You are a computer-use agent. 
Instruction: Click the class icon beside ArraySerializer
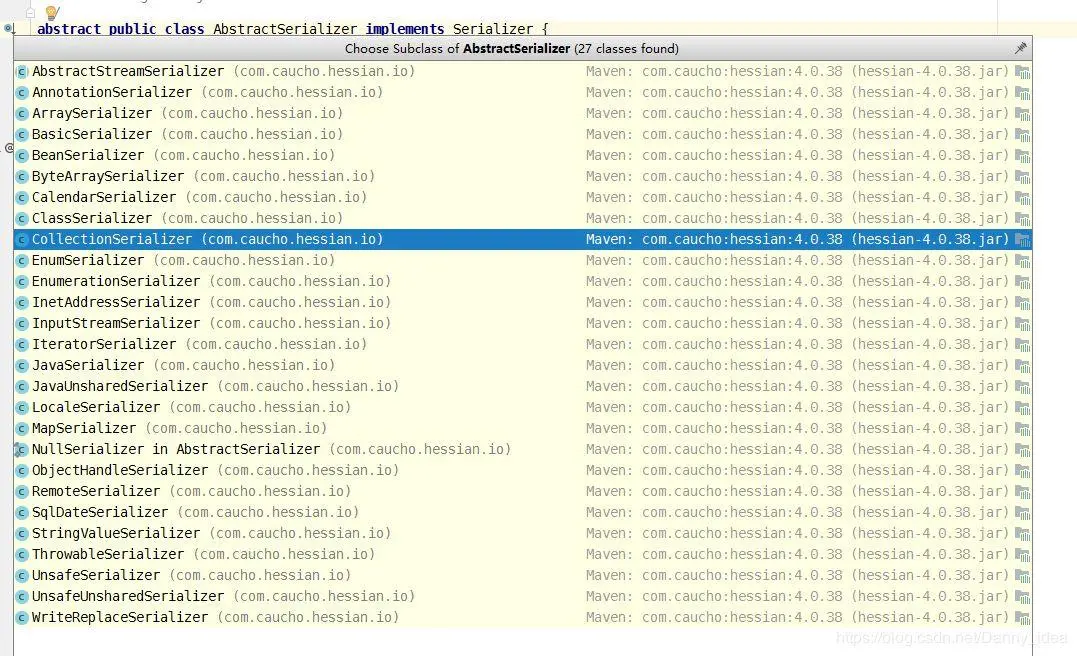click(x=22, y=113)
